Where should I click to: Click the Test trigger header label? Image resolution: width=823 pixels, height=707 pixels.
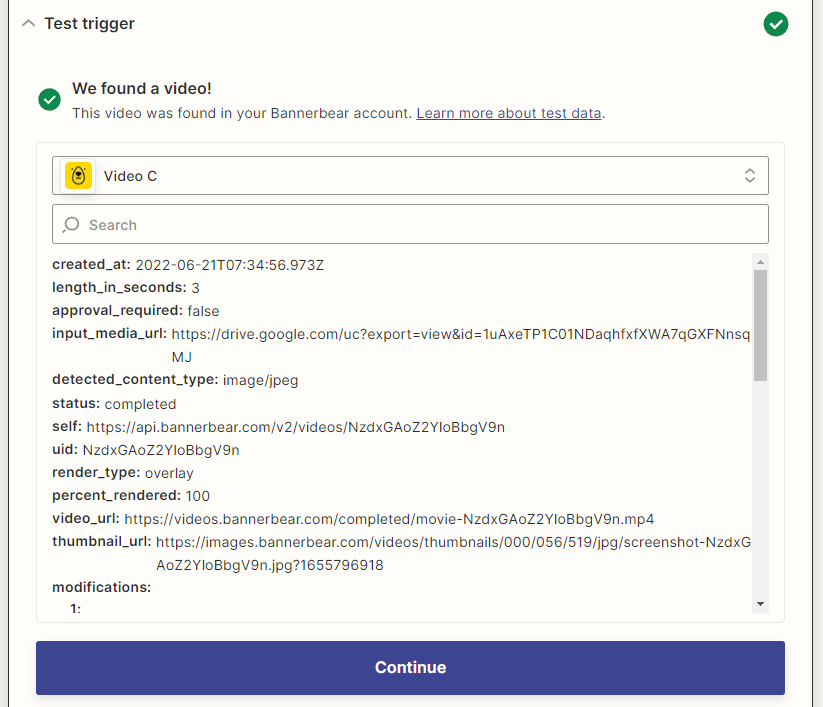click(87, 22)
